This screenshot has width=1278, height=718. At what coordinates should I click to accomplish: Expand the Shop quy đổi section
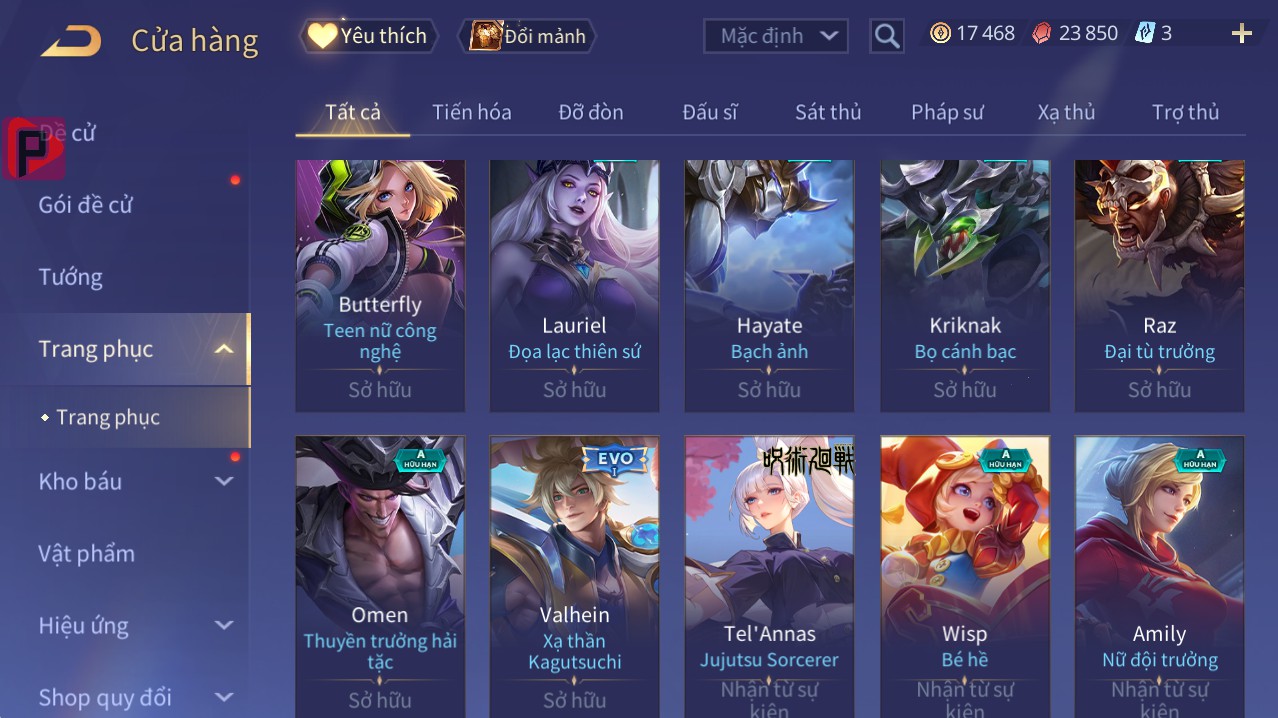pyautogui.click(x=224, y=697)
